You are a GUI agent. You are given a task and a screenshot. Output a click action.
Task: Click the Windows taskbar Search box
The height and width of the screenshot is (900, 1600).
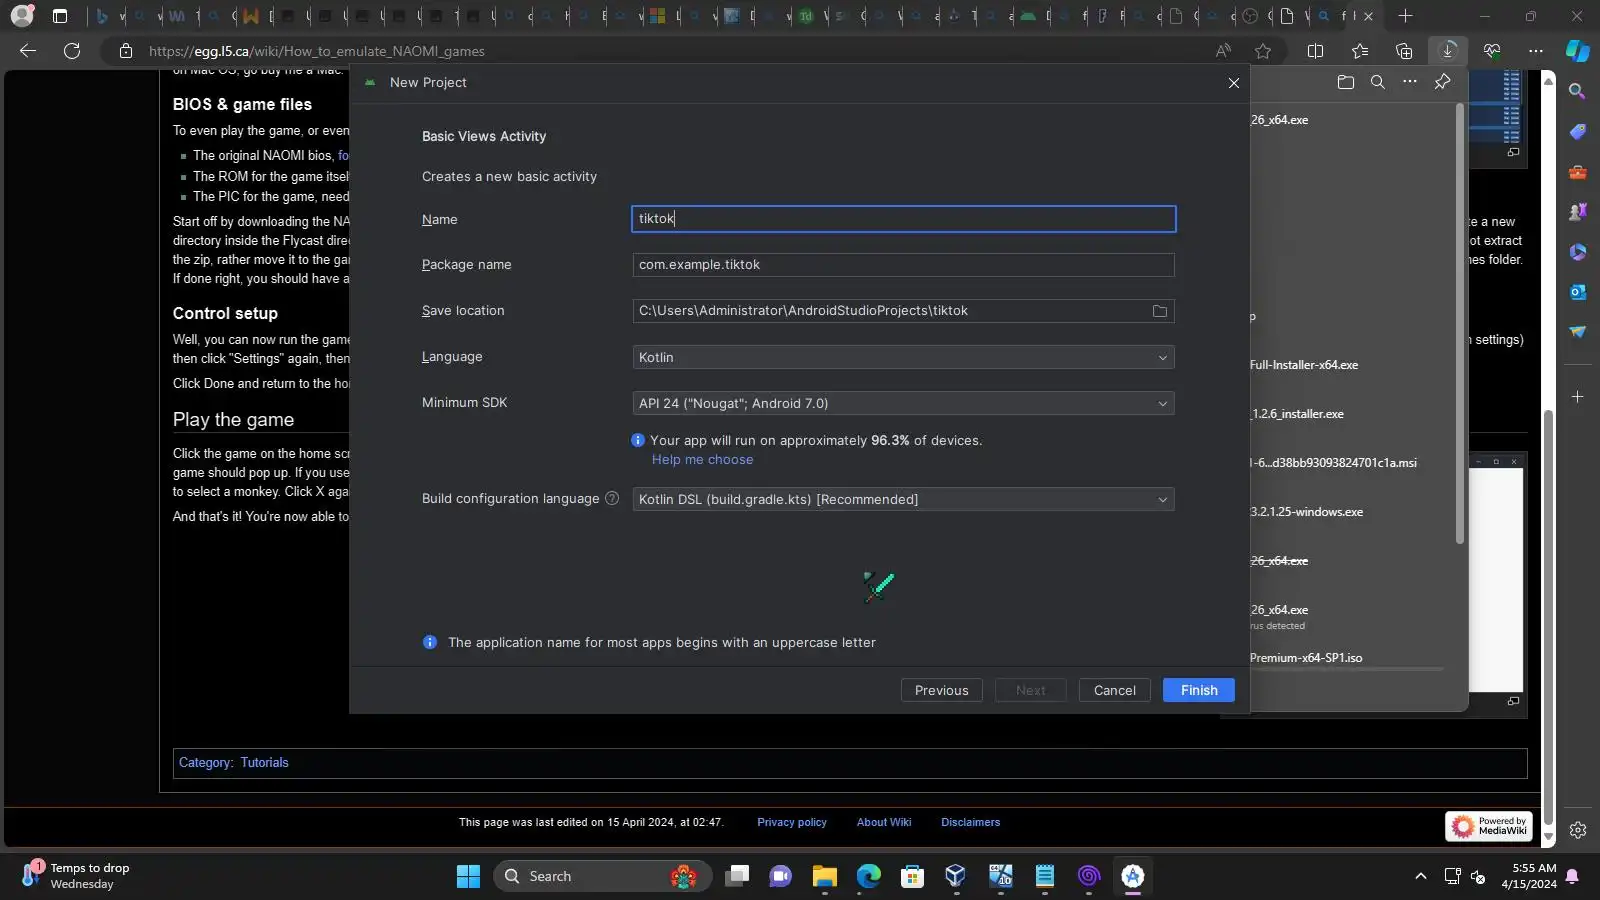point(602,876)
